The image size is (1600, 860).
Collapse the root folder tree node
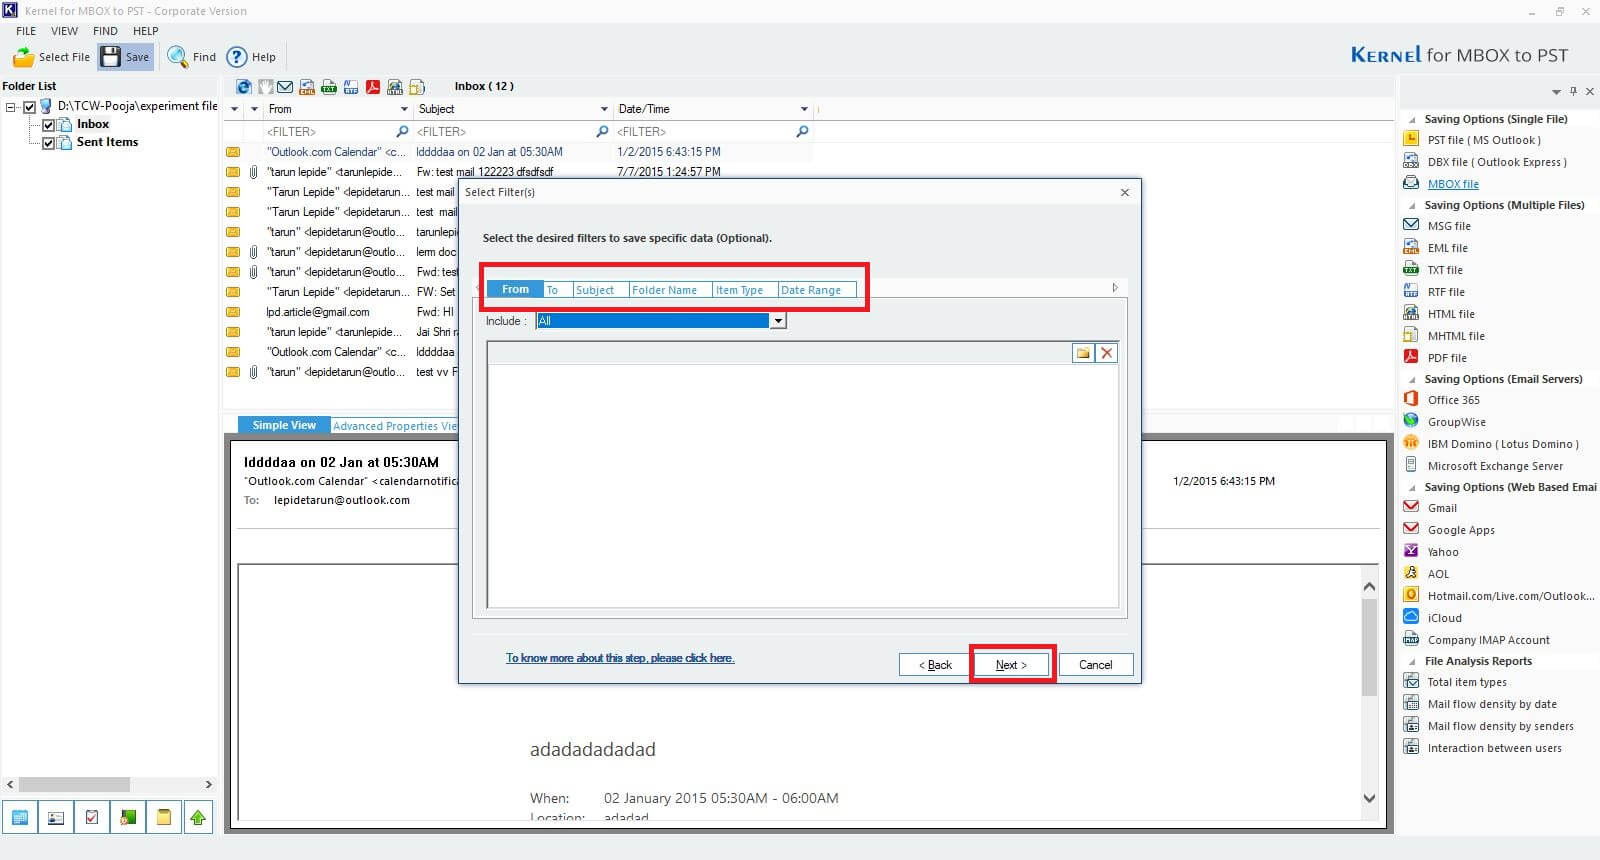(x=11, y=106)
